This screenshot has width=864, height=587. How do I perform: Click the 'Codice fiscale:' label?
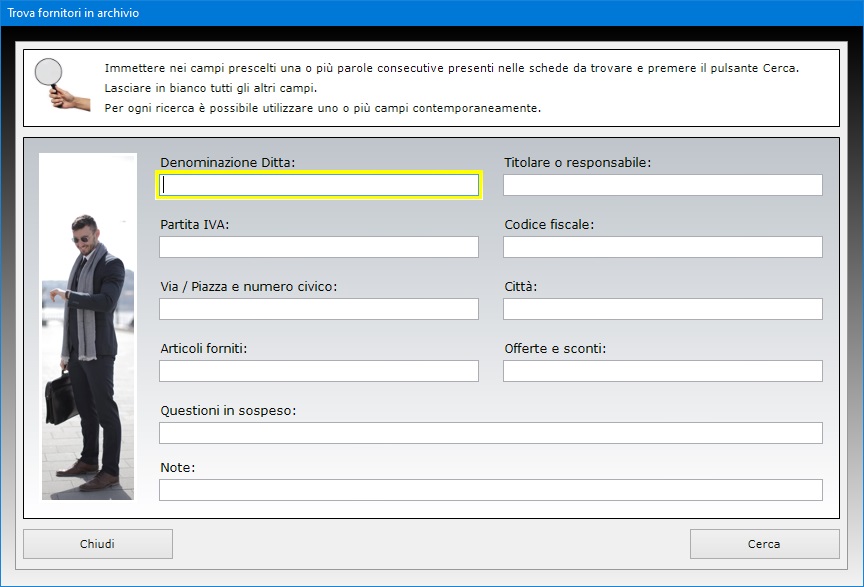[x=549, y=224]
